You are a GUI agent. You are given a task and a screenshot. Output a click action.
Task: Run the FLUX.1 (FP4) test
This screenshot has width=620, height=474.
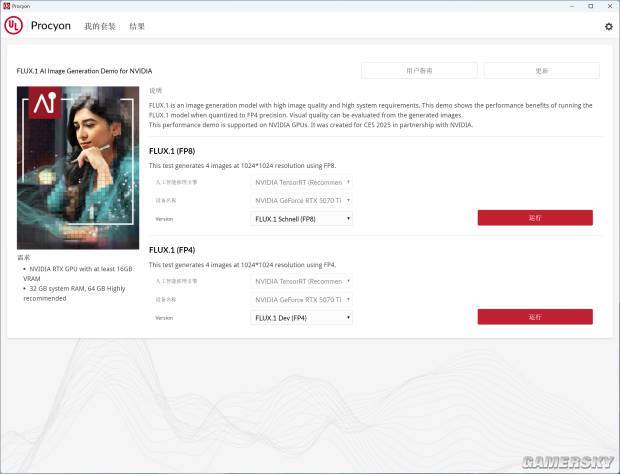(x=535, y=317)
